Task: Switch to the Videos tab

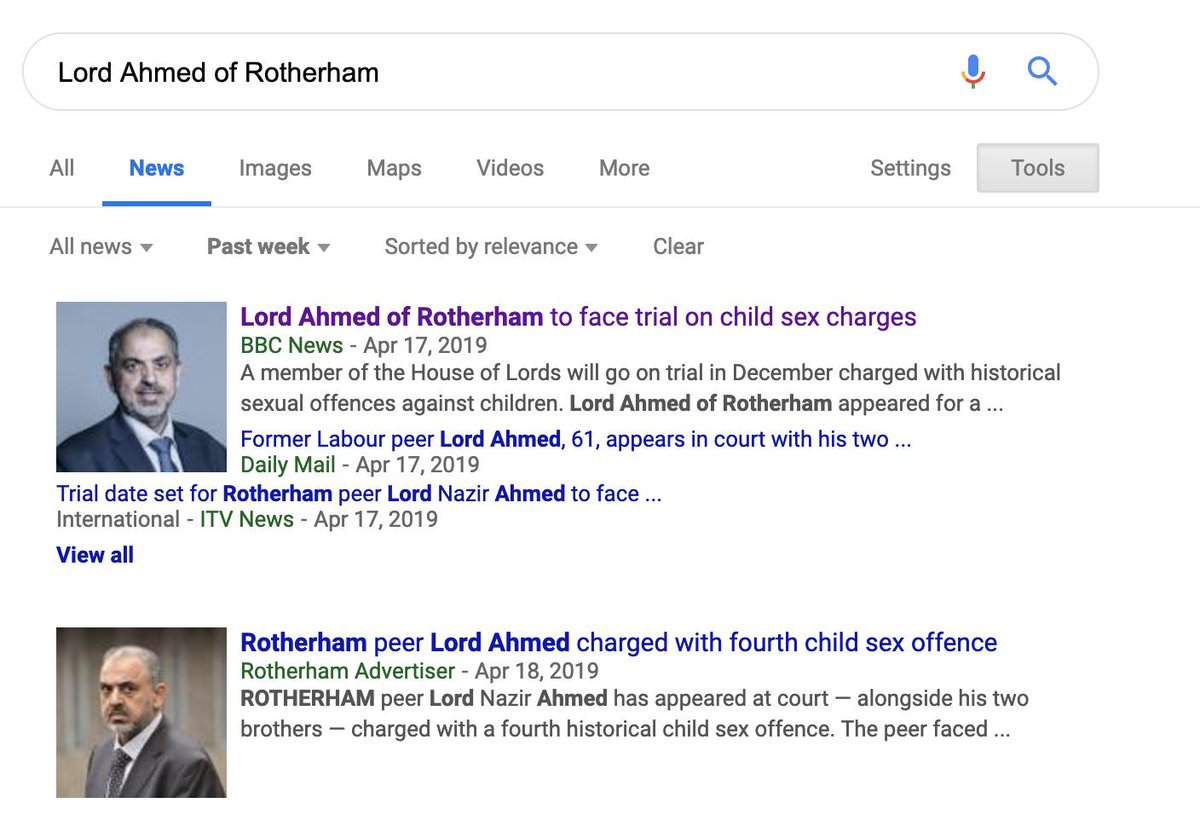Action: [x=510, y=168]
